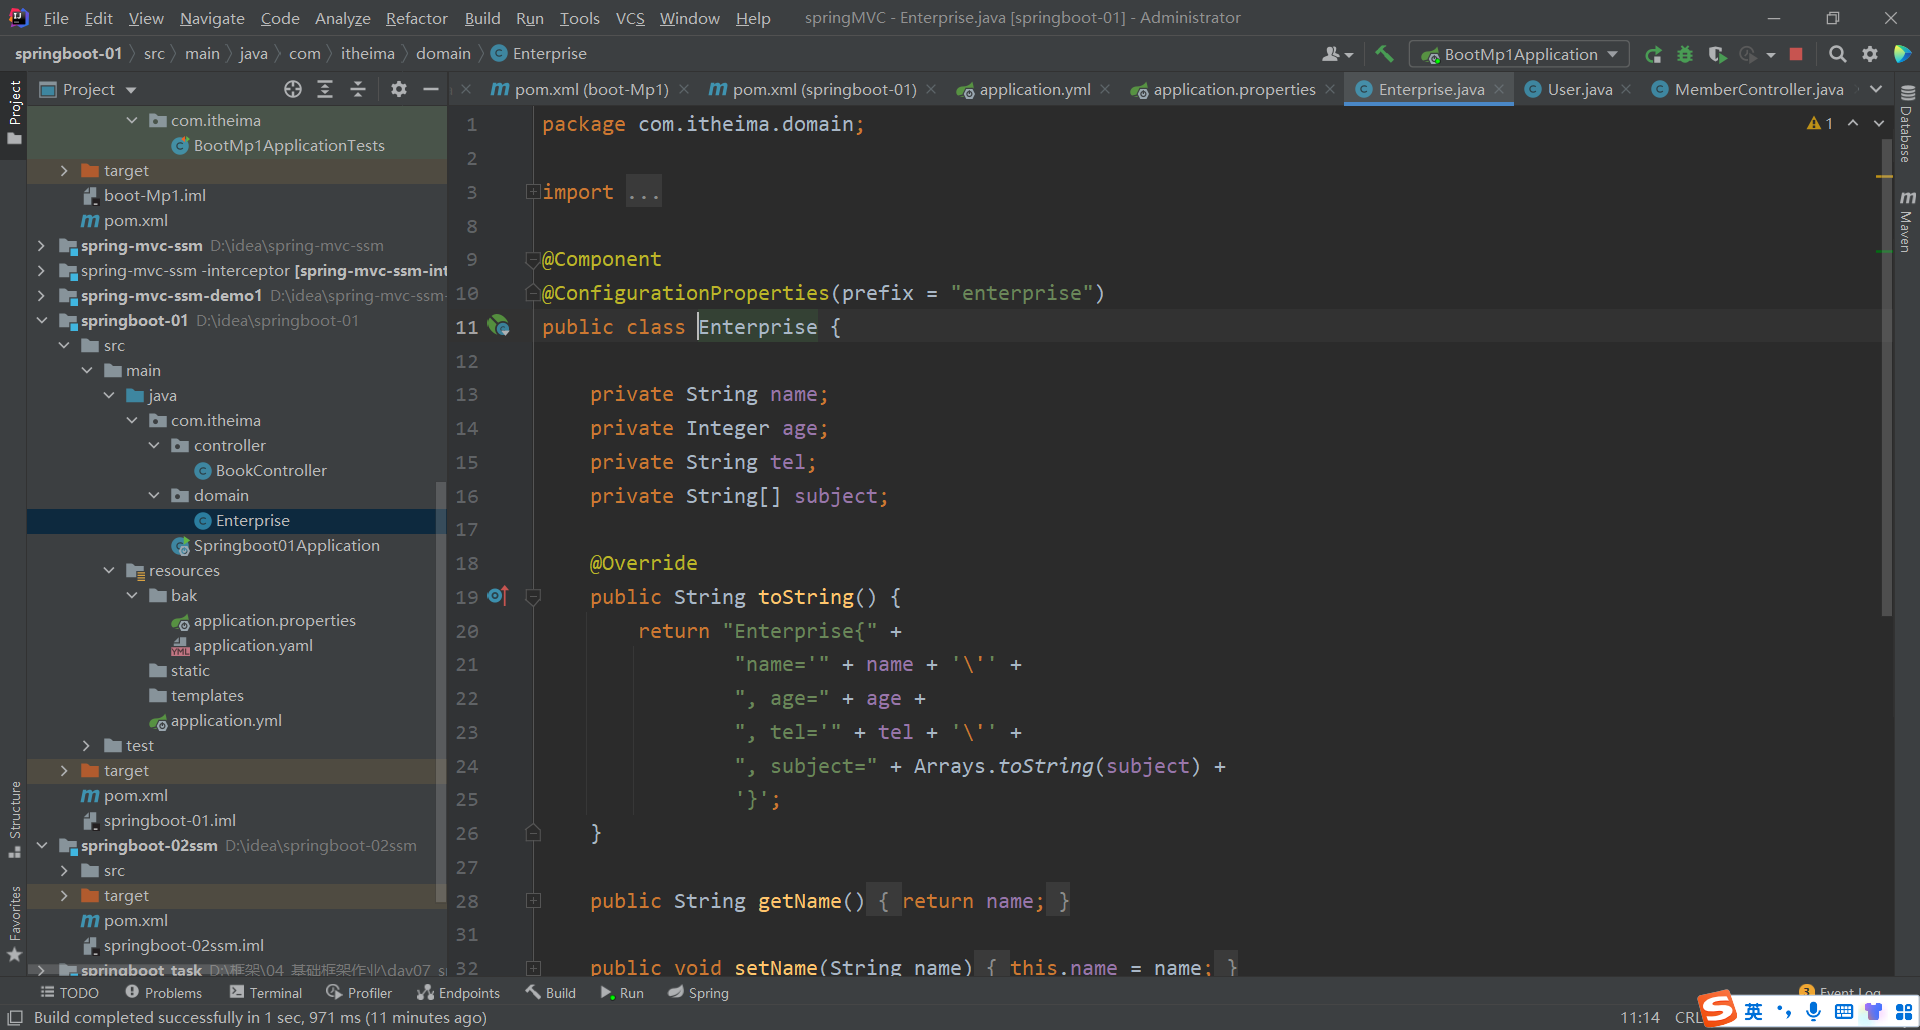Open IDE settings gear in top toolbar
Screen dimensions: 1920x1030
point(1869,54)
